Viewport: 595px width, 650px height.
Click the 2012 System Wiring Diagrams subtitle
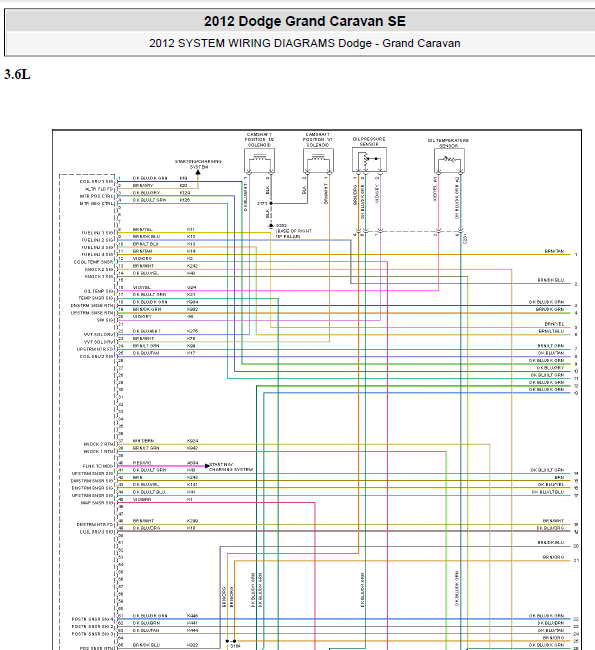pyautogui.click(x=305, y=43)
